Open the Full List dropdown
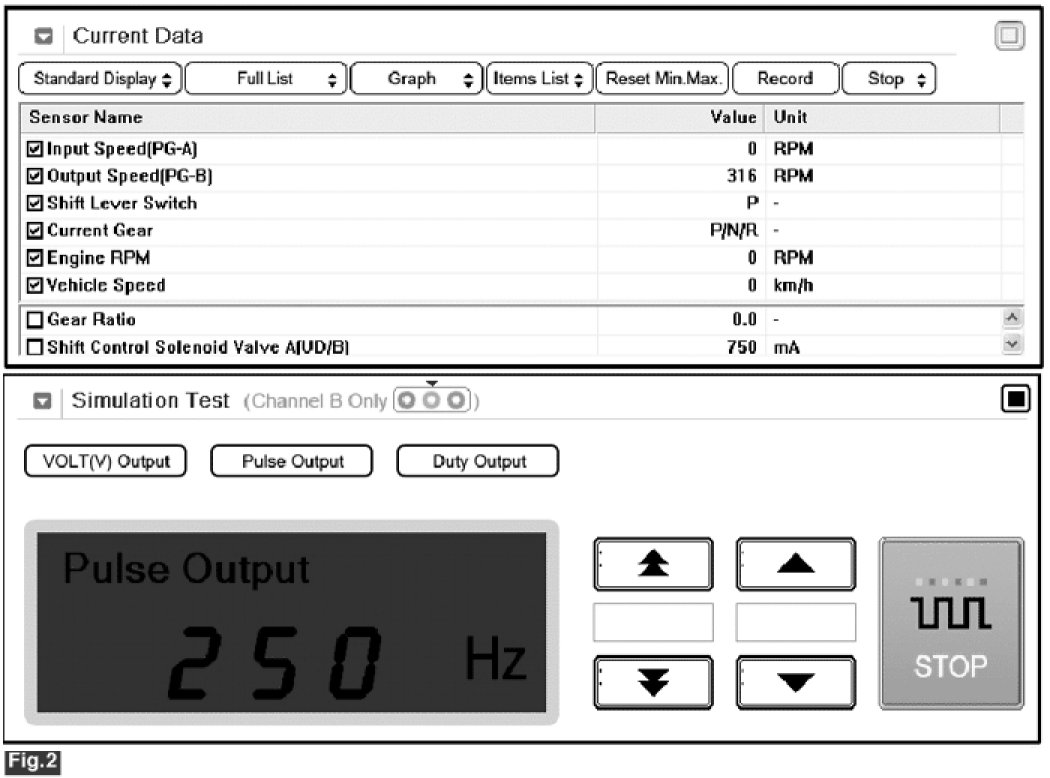The height and width of the screenshot is (778, 1050). pos(267,79)
